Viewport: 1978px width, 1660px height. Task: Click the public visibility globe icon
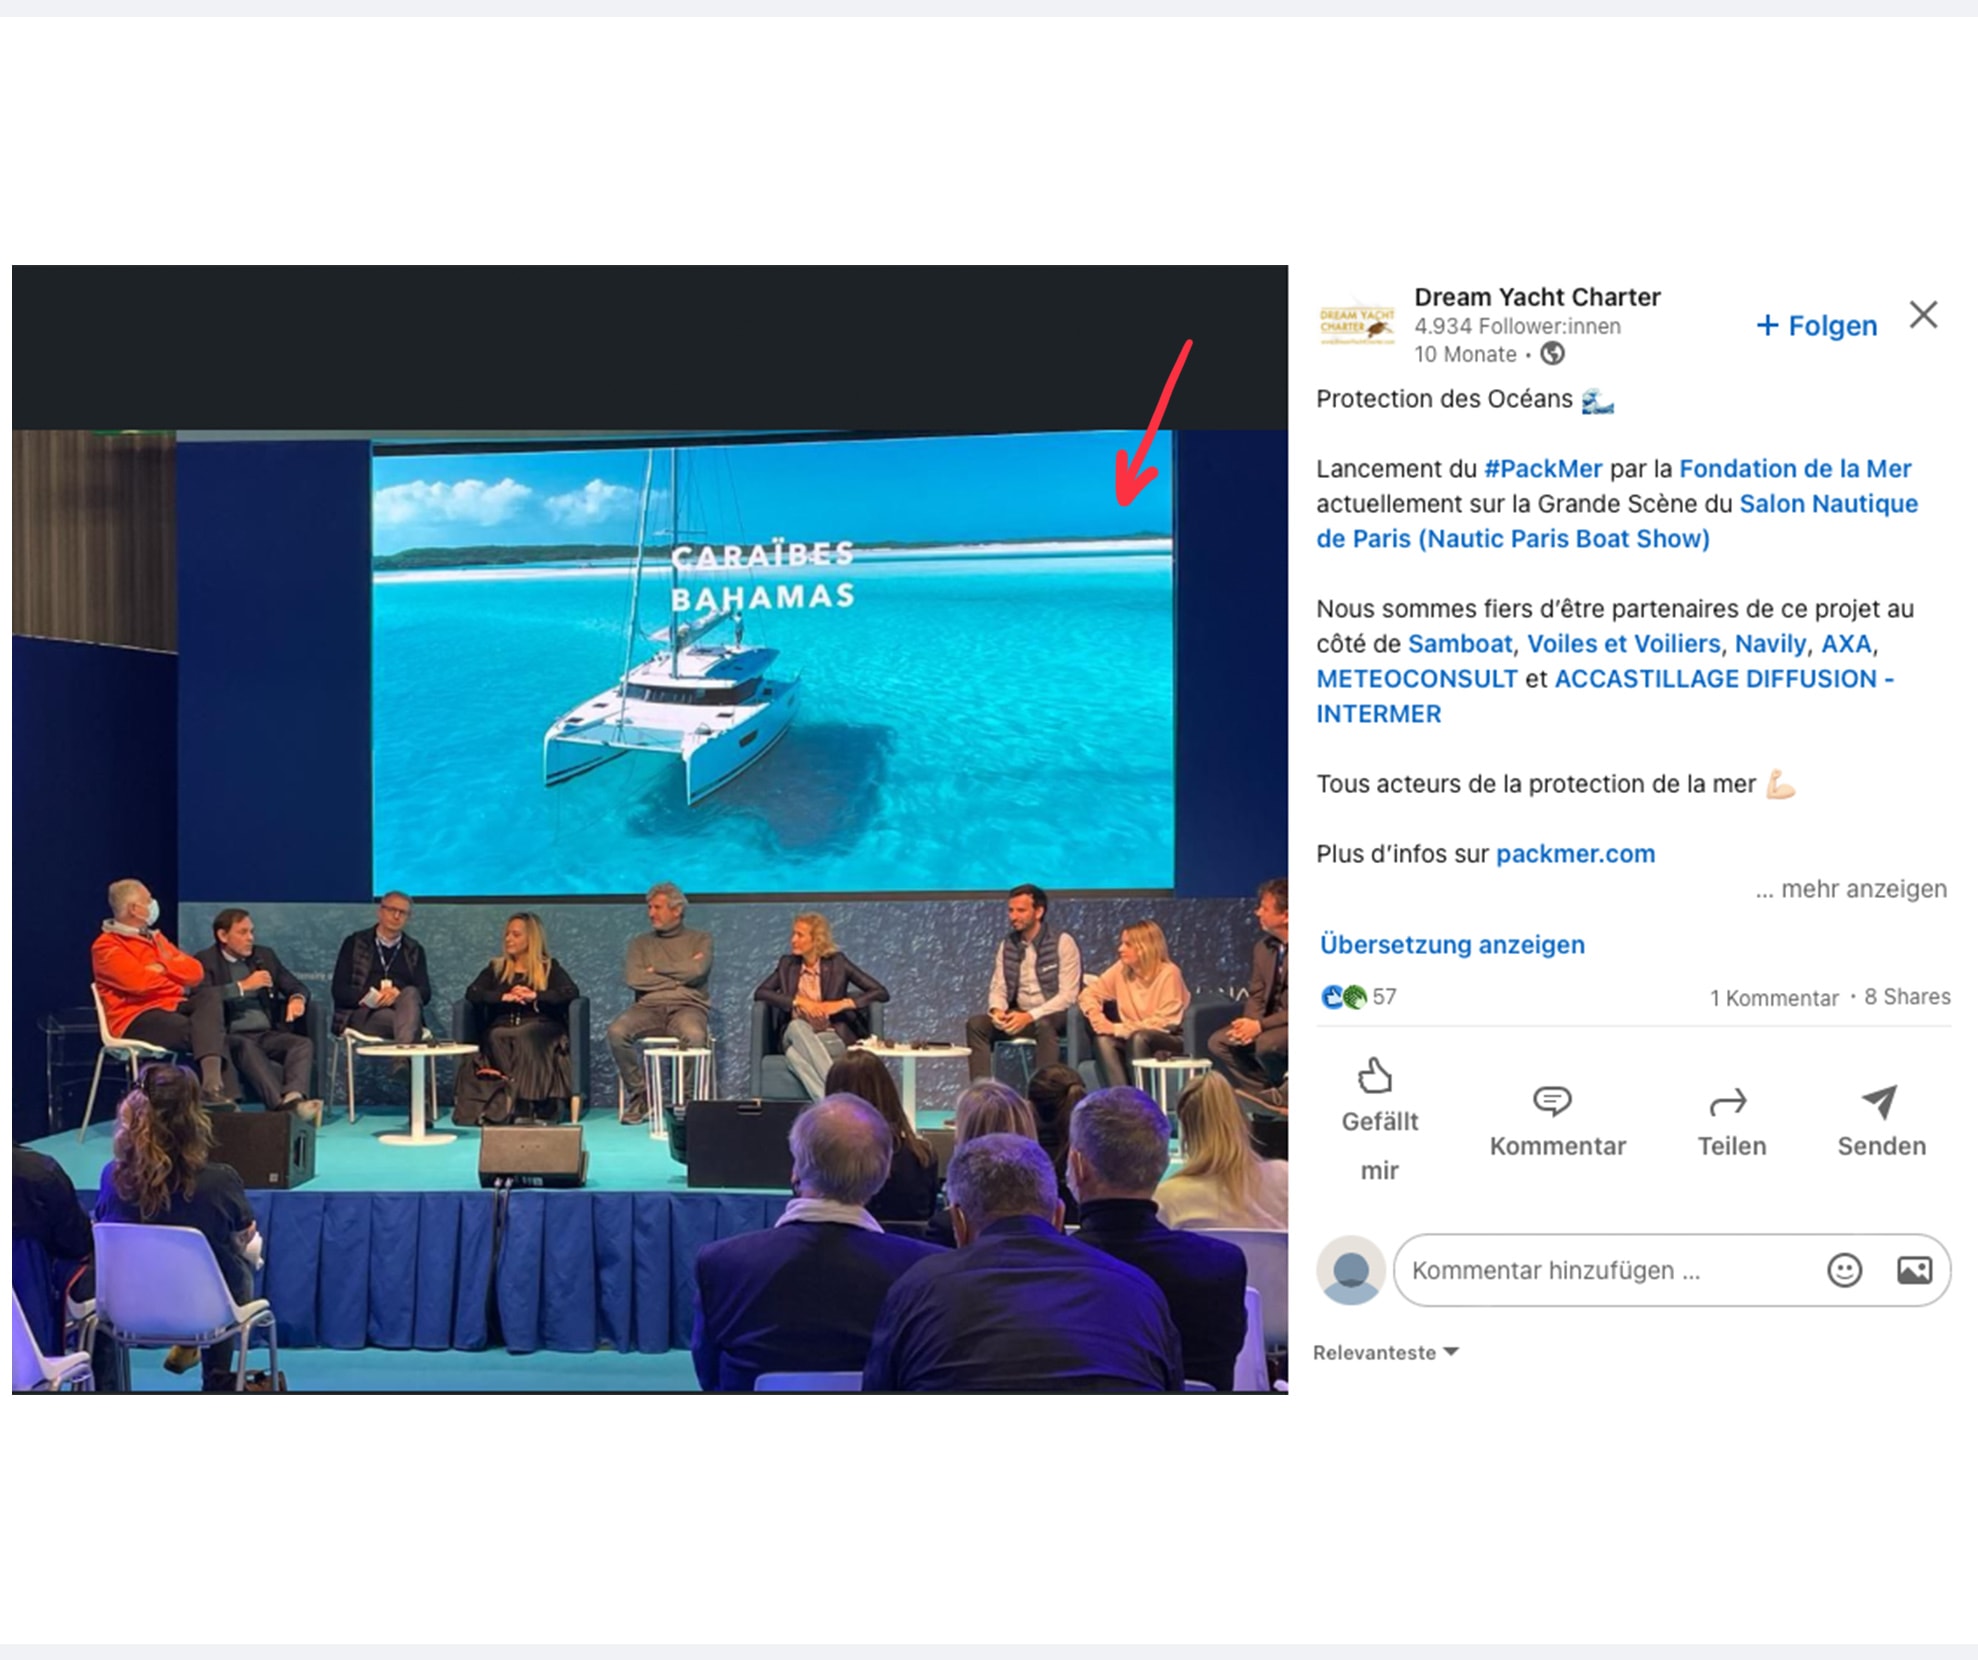1552,353
